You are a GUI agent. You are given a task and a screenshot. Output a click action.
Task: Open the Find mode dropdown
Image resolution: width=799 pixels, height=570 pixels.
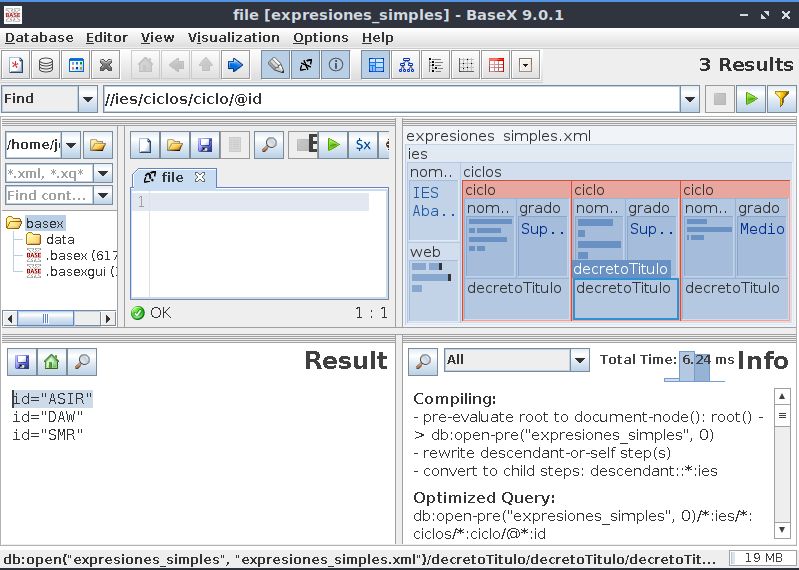pyautogui.click(x=86, y=99)
